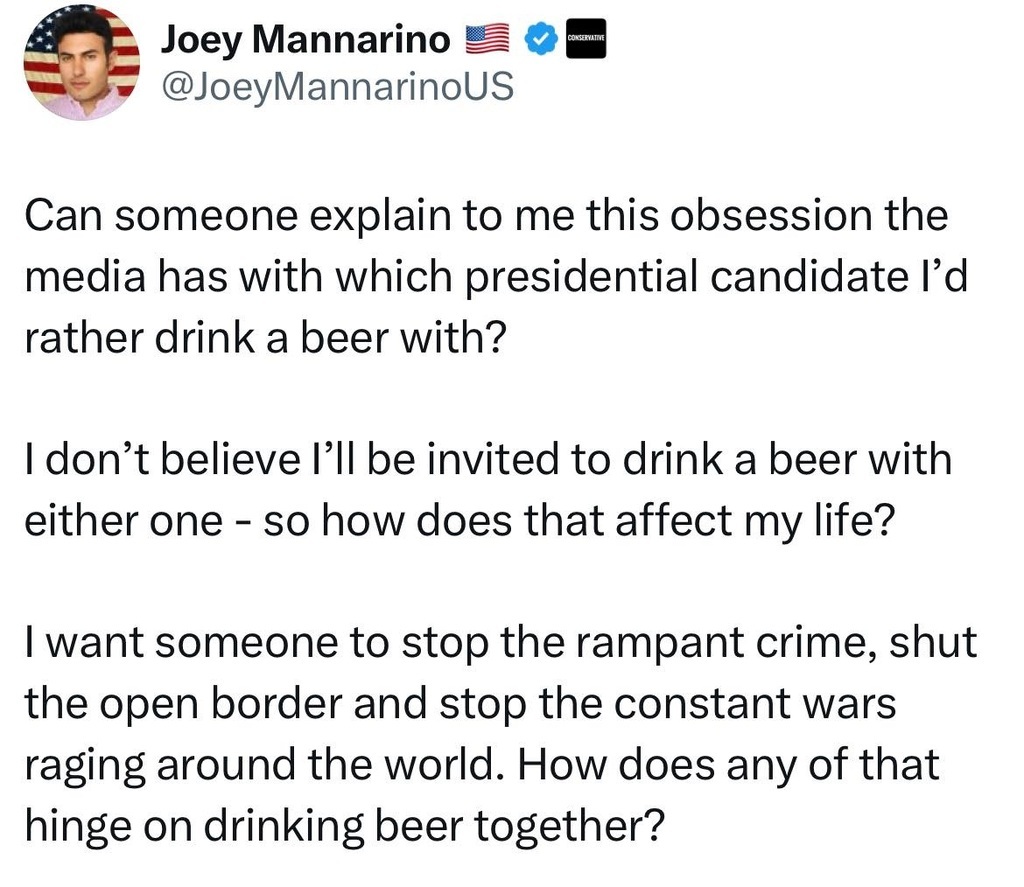Click the words "constant wars" in the tweet
Viewport: 1024px width, 887px height.
tap(755, 705)
